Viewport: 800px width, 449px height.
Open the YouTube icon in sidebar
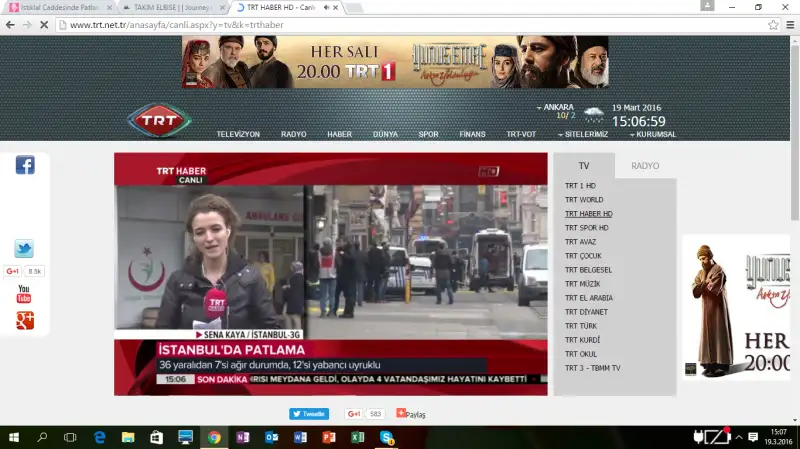click(24, 294)
